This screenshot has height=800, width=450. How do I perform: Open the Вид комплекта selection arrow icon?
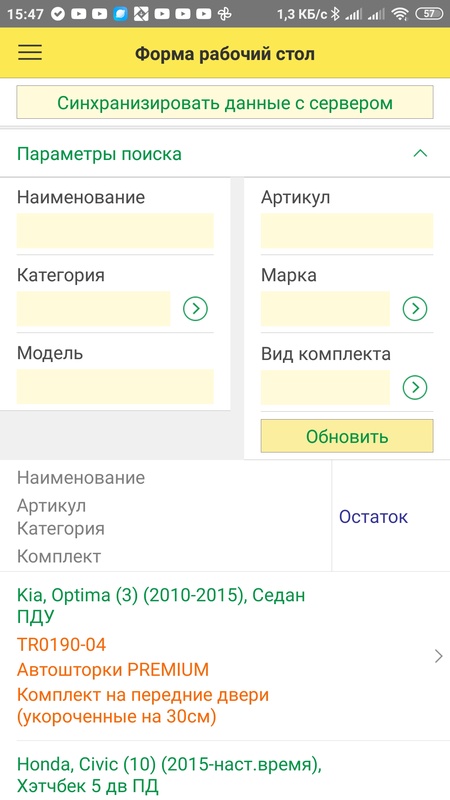click(415, 388)
